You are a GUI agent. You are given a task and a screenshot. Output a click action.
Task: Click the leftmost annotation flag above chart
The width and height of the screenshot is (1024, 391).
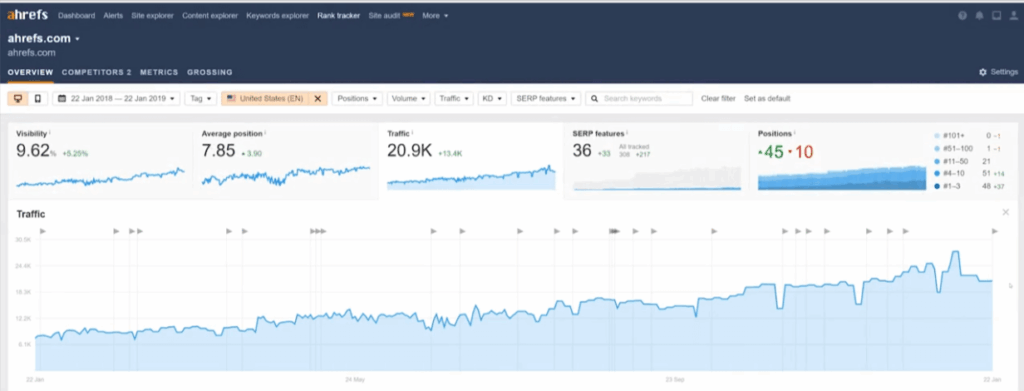tap(43, 231)
